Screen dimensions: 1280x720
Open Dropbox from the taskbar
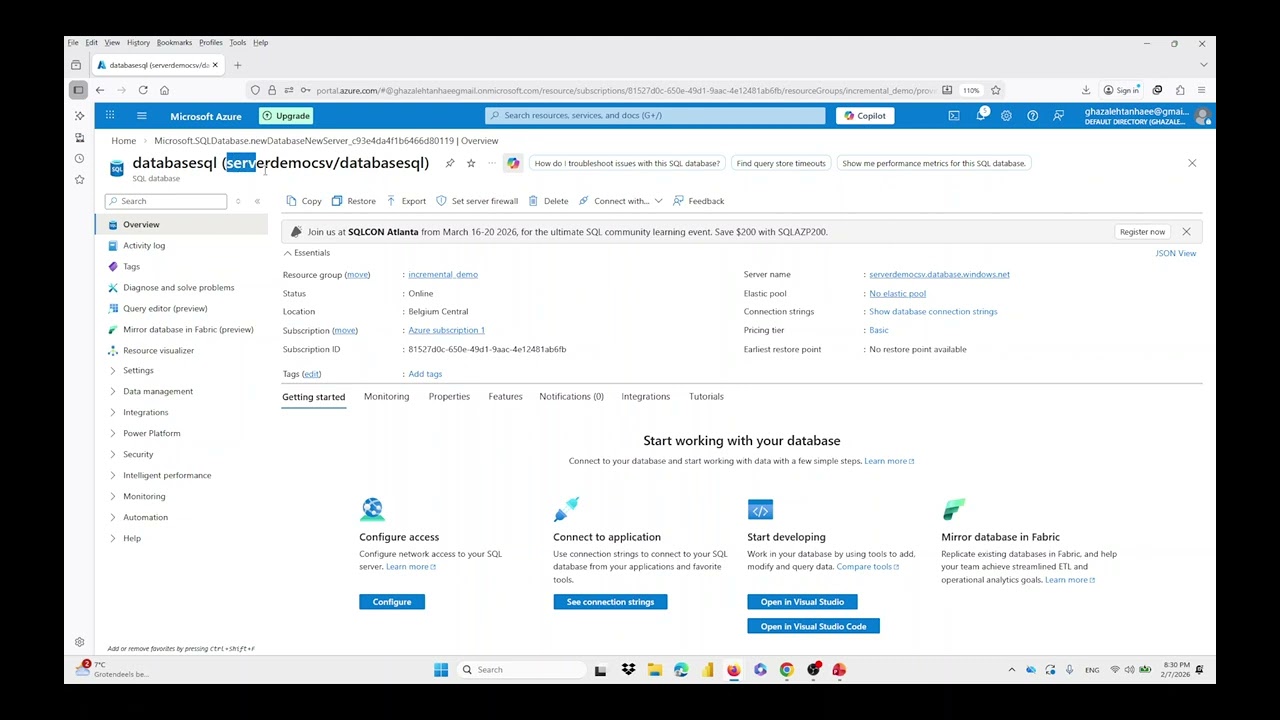pyautogui.click(x=628, y=670)
